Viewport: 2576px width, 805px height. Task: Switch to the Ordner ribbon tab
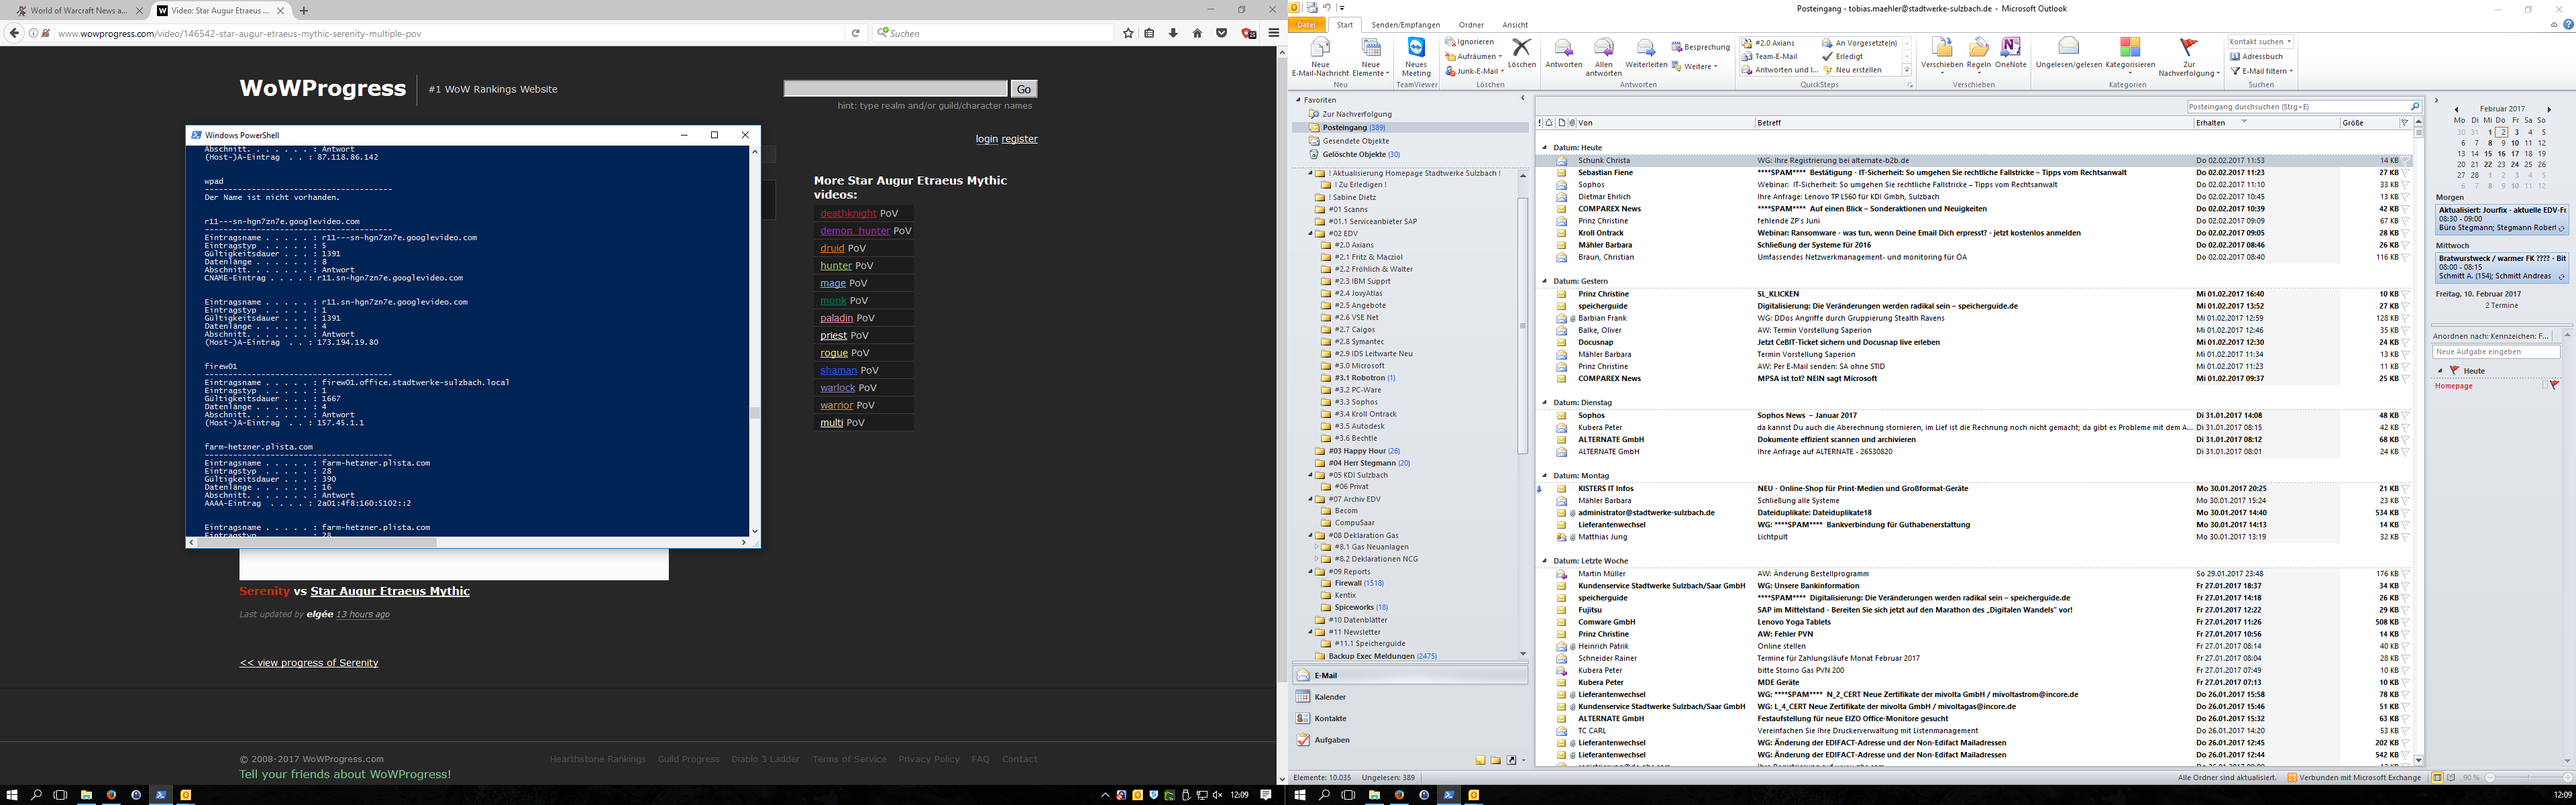pos(1471,25)
